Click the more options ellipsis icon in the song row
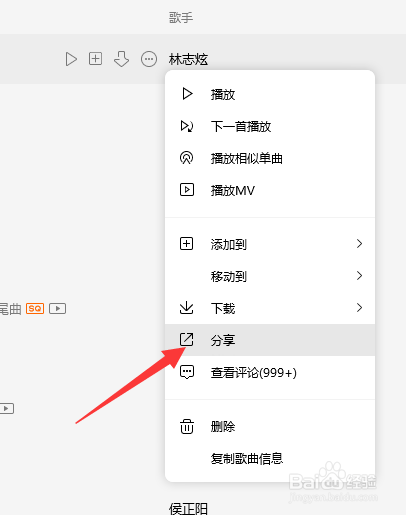Image resolution: width=406 pixels, height=515 pixels. click(x=149, y=59)
